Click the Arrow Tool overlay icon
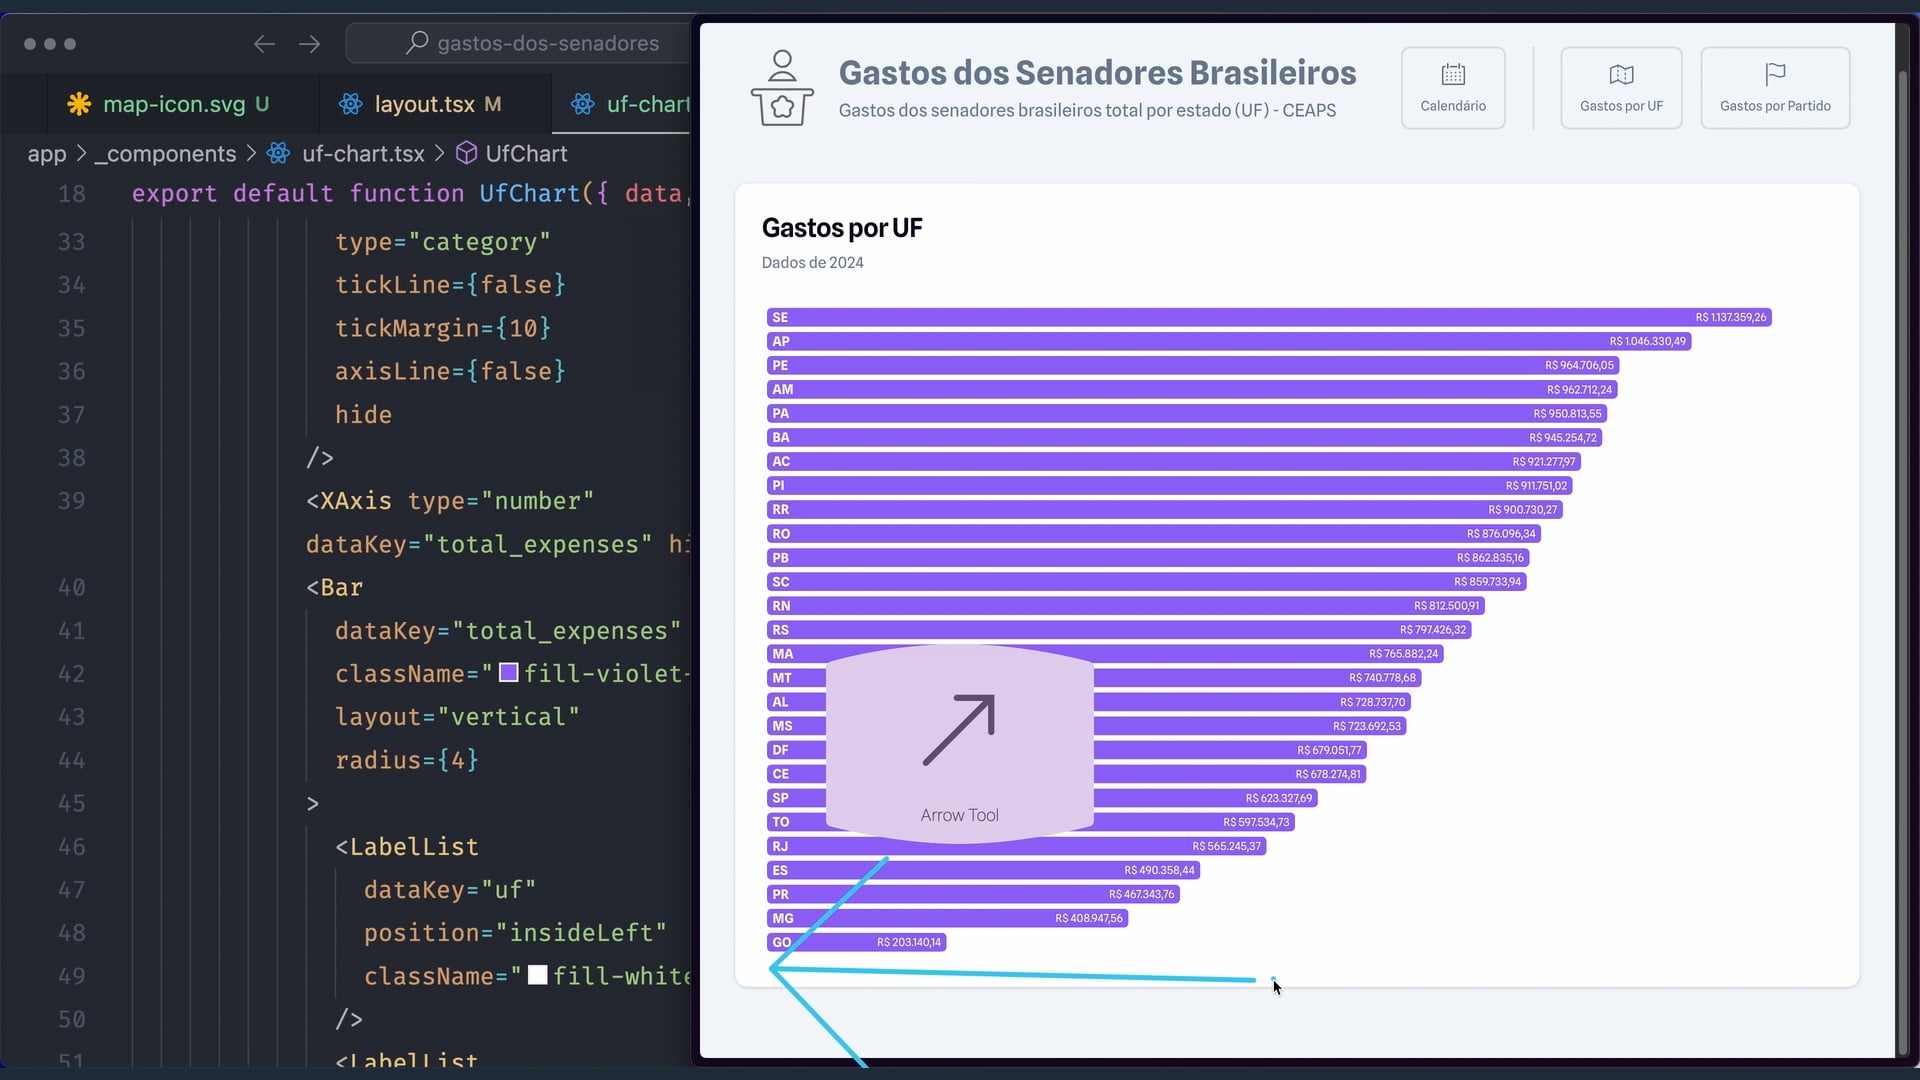1920x1080 pixels. pyautogui.click(x=959, y=730)
